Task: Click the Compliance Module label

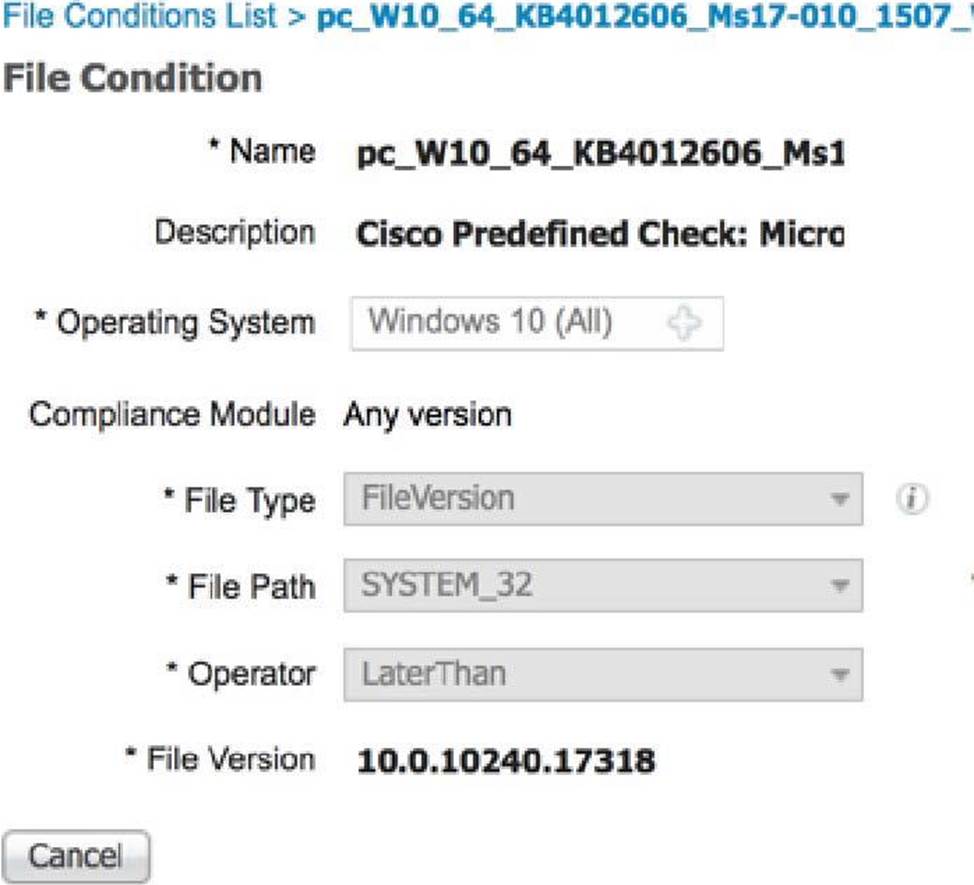Action: pyautogui.click(x=172, y=414)
